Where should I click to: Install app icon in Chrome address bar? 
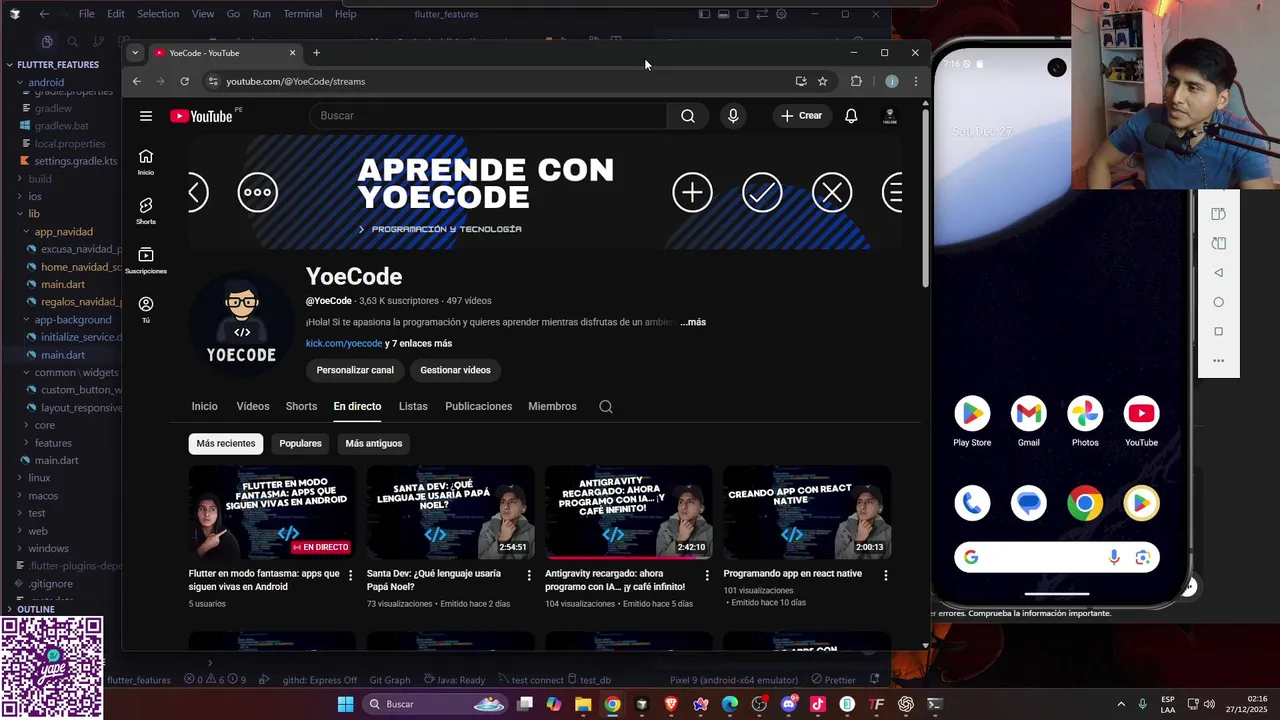[x=800, y=81]
